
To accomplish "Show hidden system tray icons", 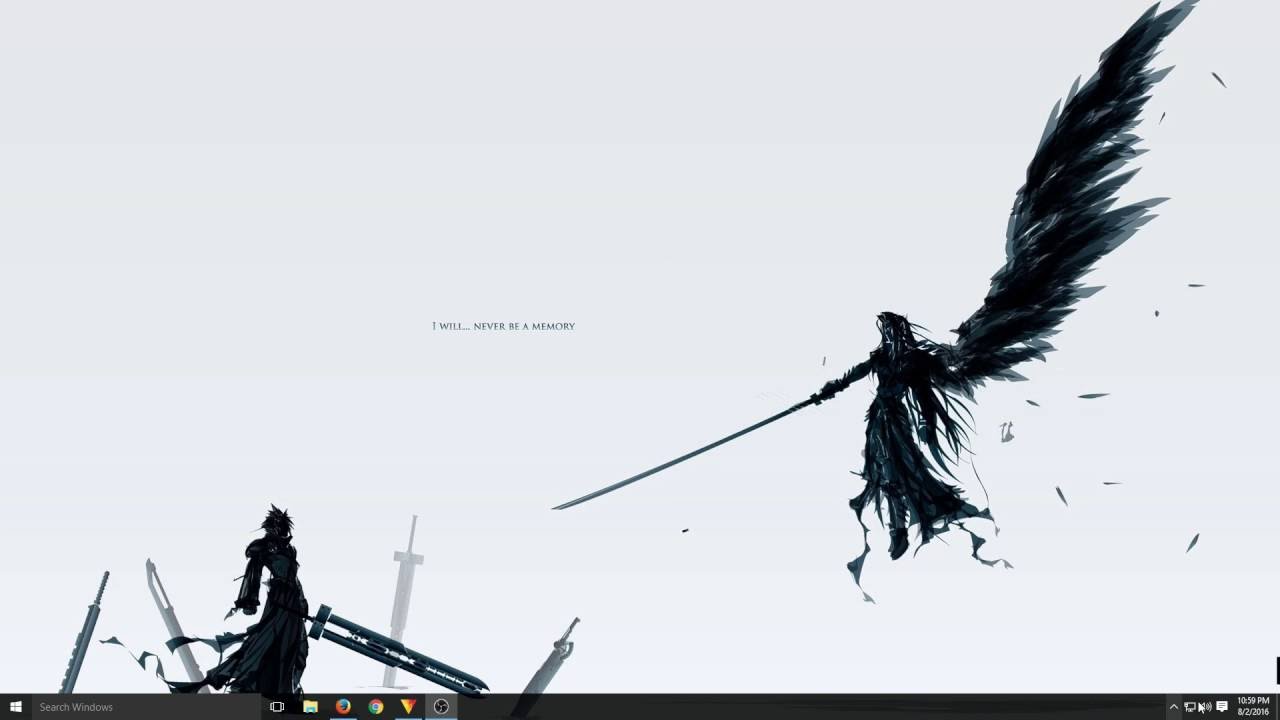I will pyautogui.click(x=1174, y=707).
